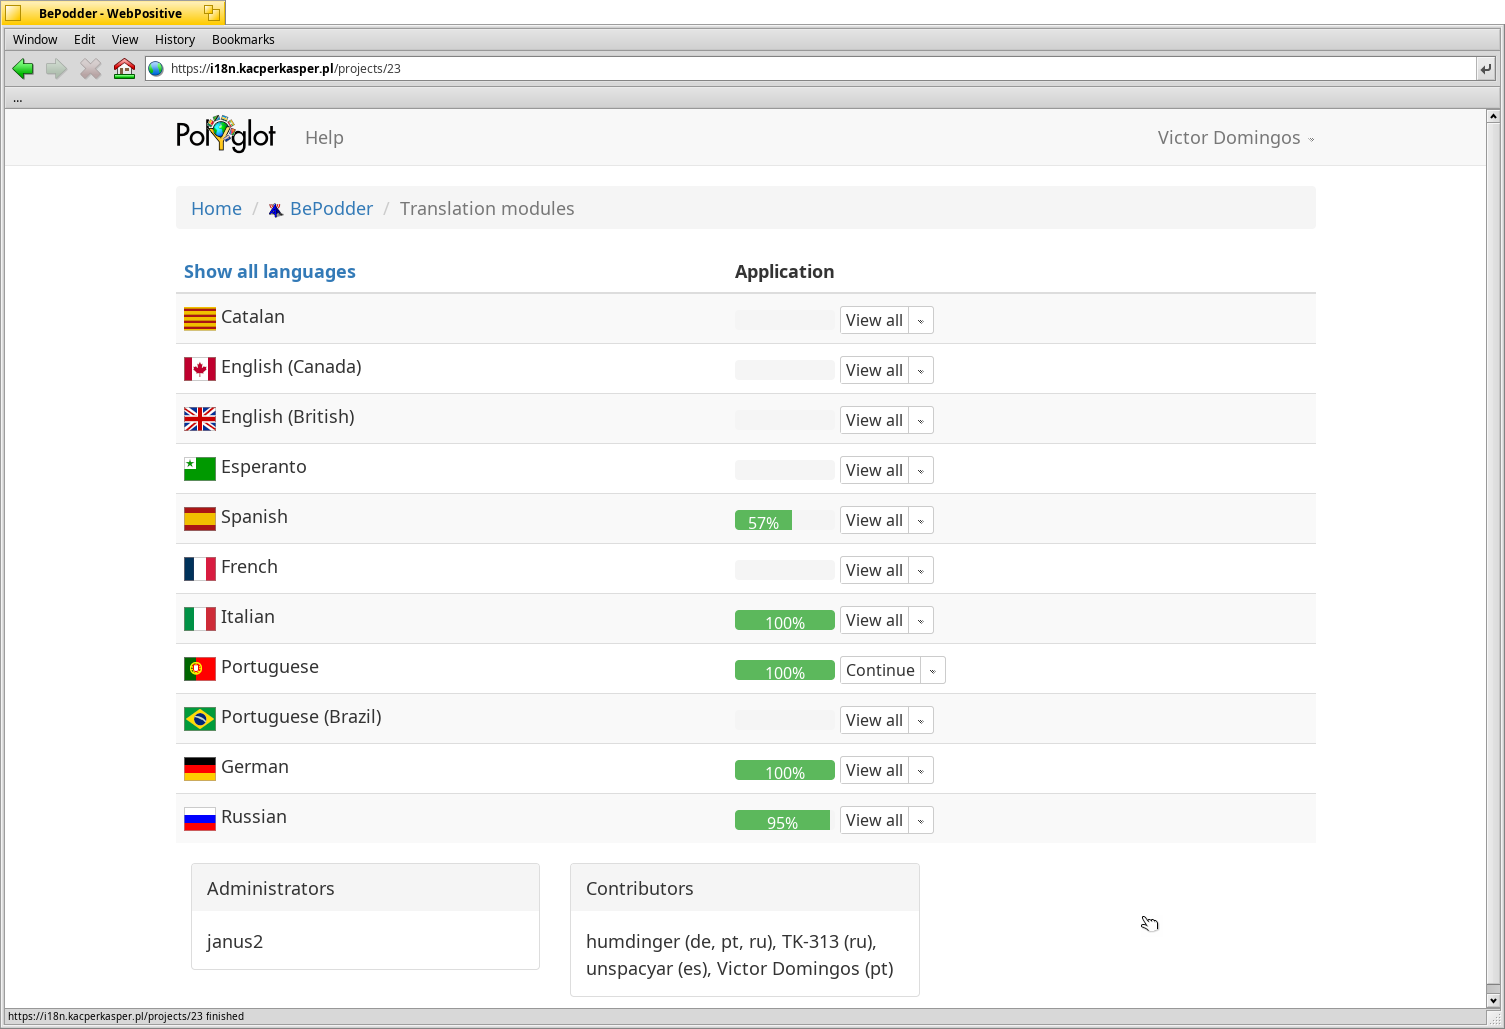Click the Contributors panel heading
The width and height of the screenshot is (1505, 1029).
coord(745,888)
